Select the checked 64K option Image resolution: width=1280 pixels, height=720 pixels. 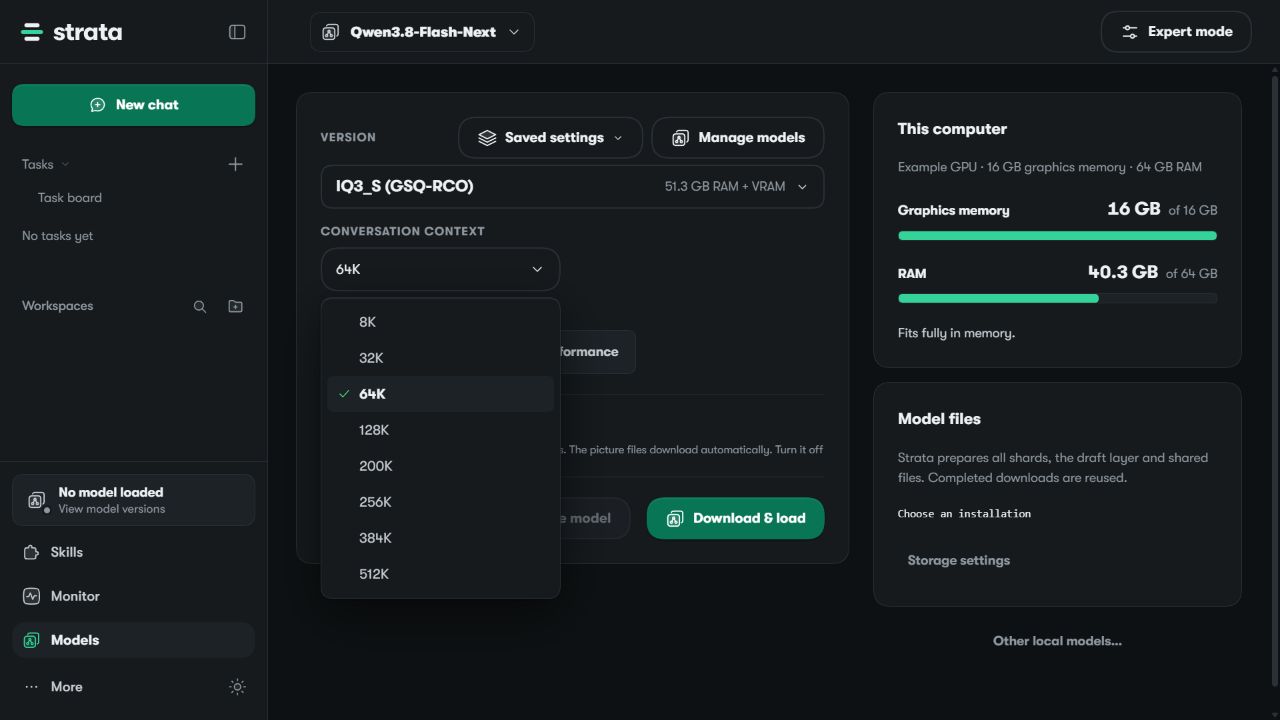440,394
